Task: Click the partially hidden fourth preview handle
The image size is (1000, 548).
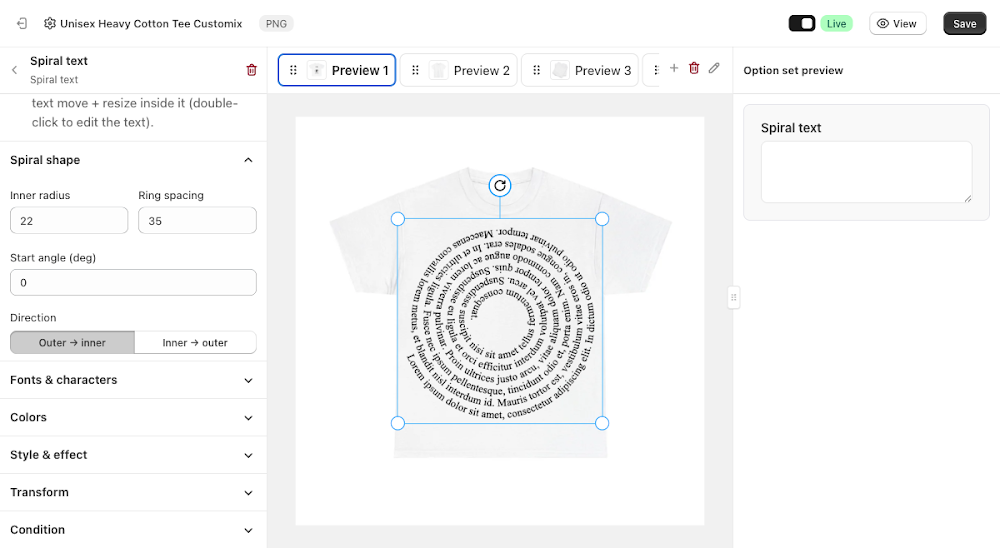Action: pos(656,70)
